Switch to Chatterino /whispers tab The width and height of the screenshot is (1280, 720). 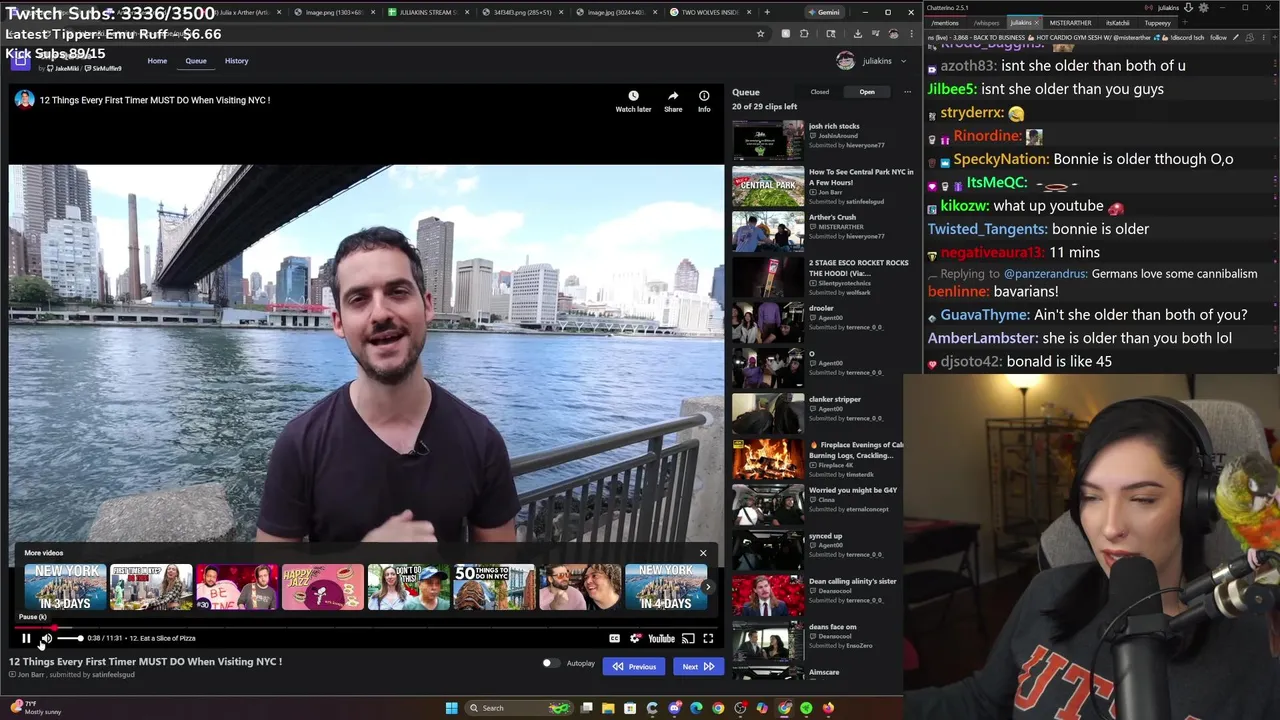[986, 22]
